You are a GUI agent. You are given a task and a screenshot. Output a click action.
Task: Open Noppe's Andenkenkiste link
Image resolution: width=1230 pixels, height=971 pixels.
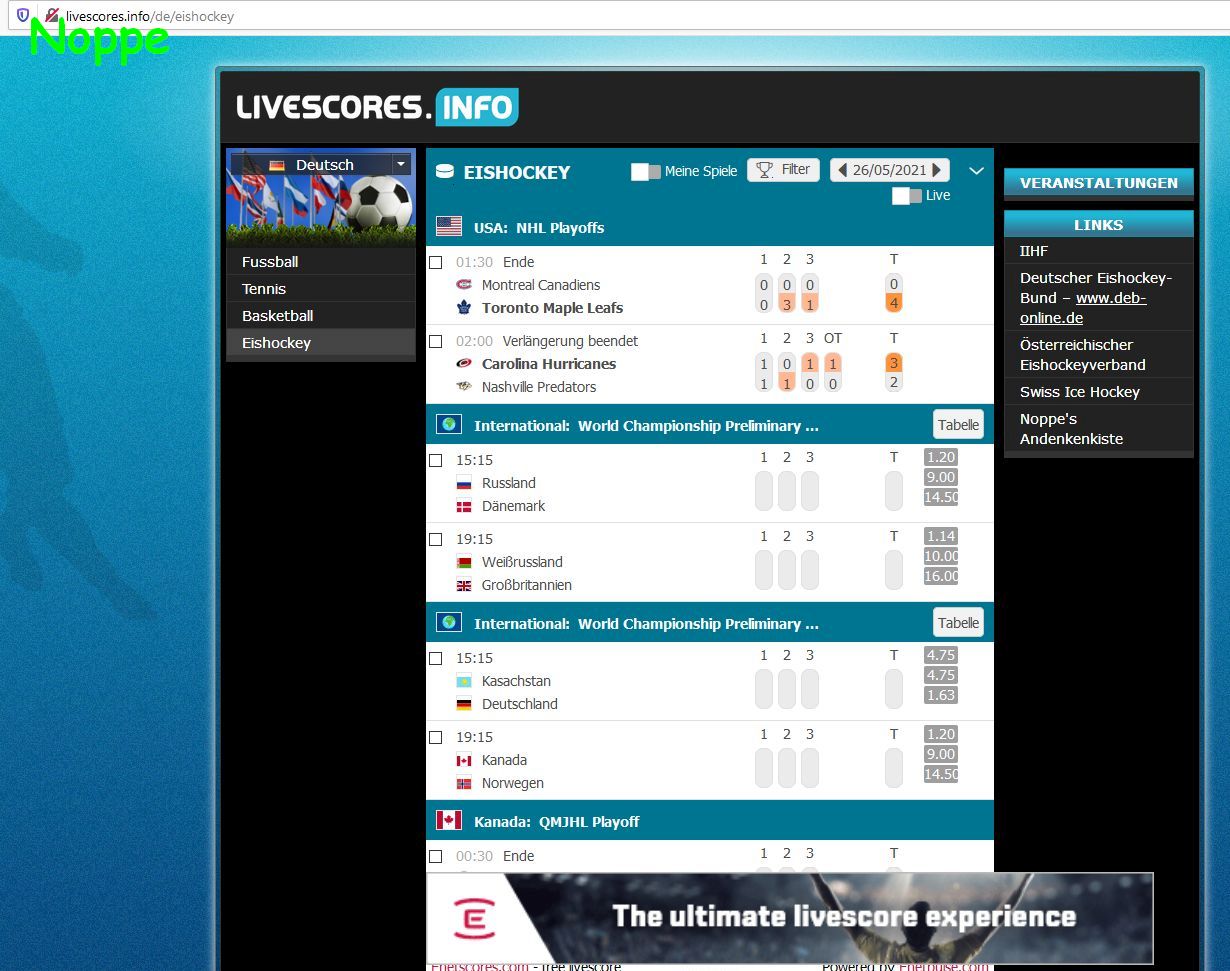coord(1071,429)
